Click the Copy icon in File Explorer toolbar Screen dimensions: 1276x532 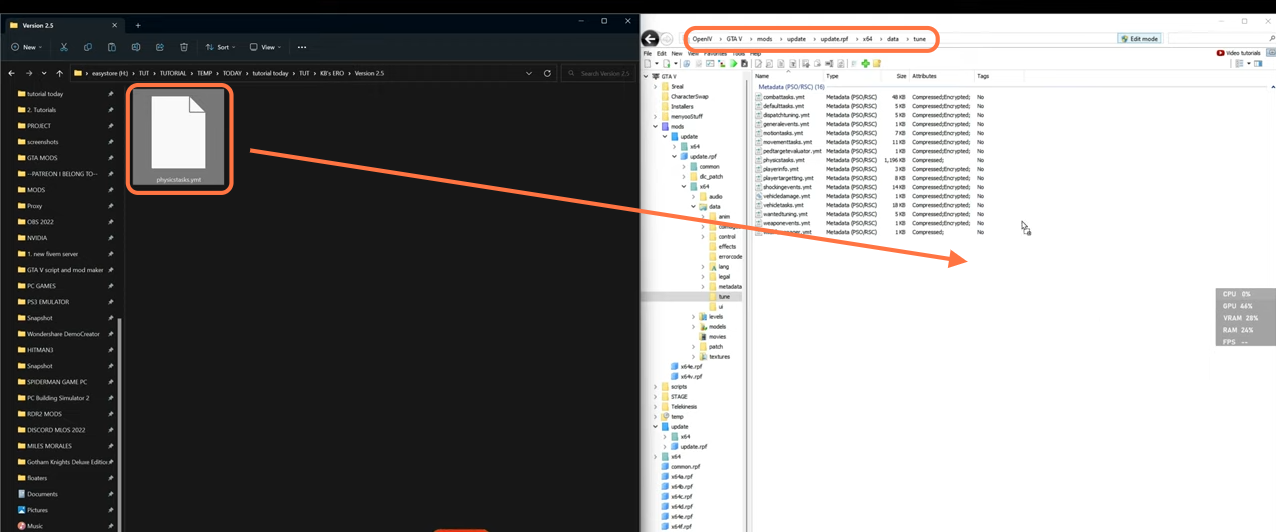point(87,47)
